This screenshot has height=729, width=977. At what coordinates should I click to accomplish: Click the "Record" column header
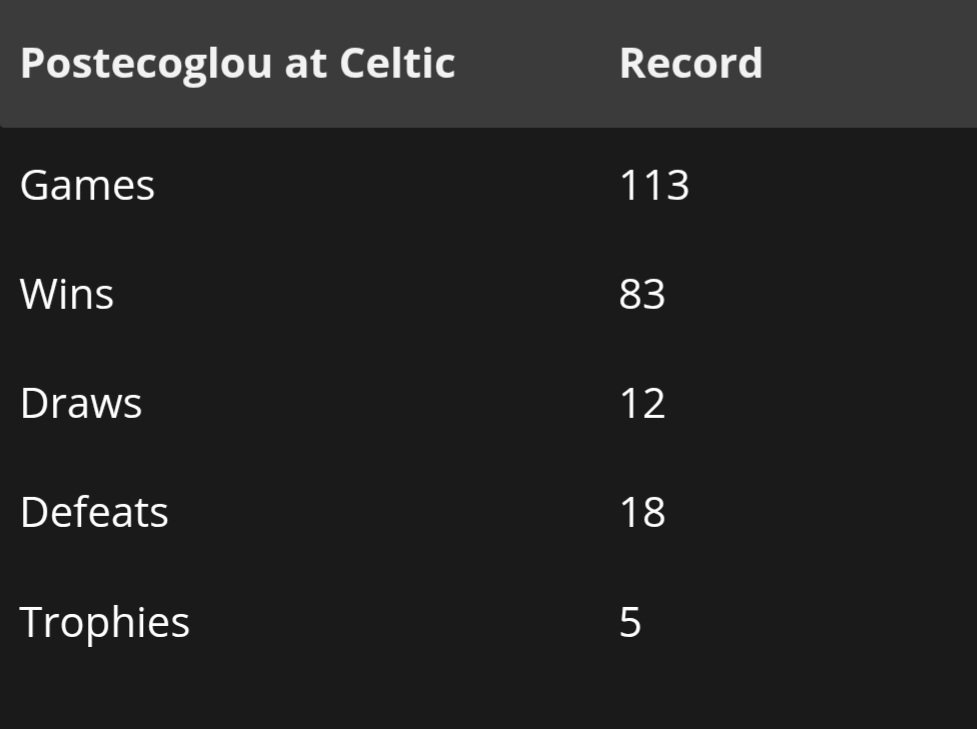click(691, 64)
